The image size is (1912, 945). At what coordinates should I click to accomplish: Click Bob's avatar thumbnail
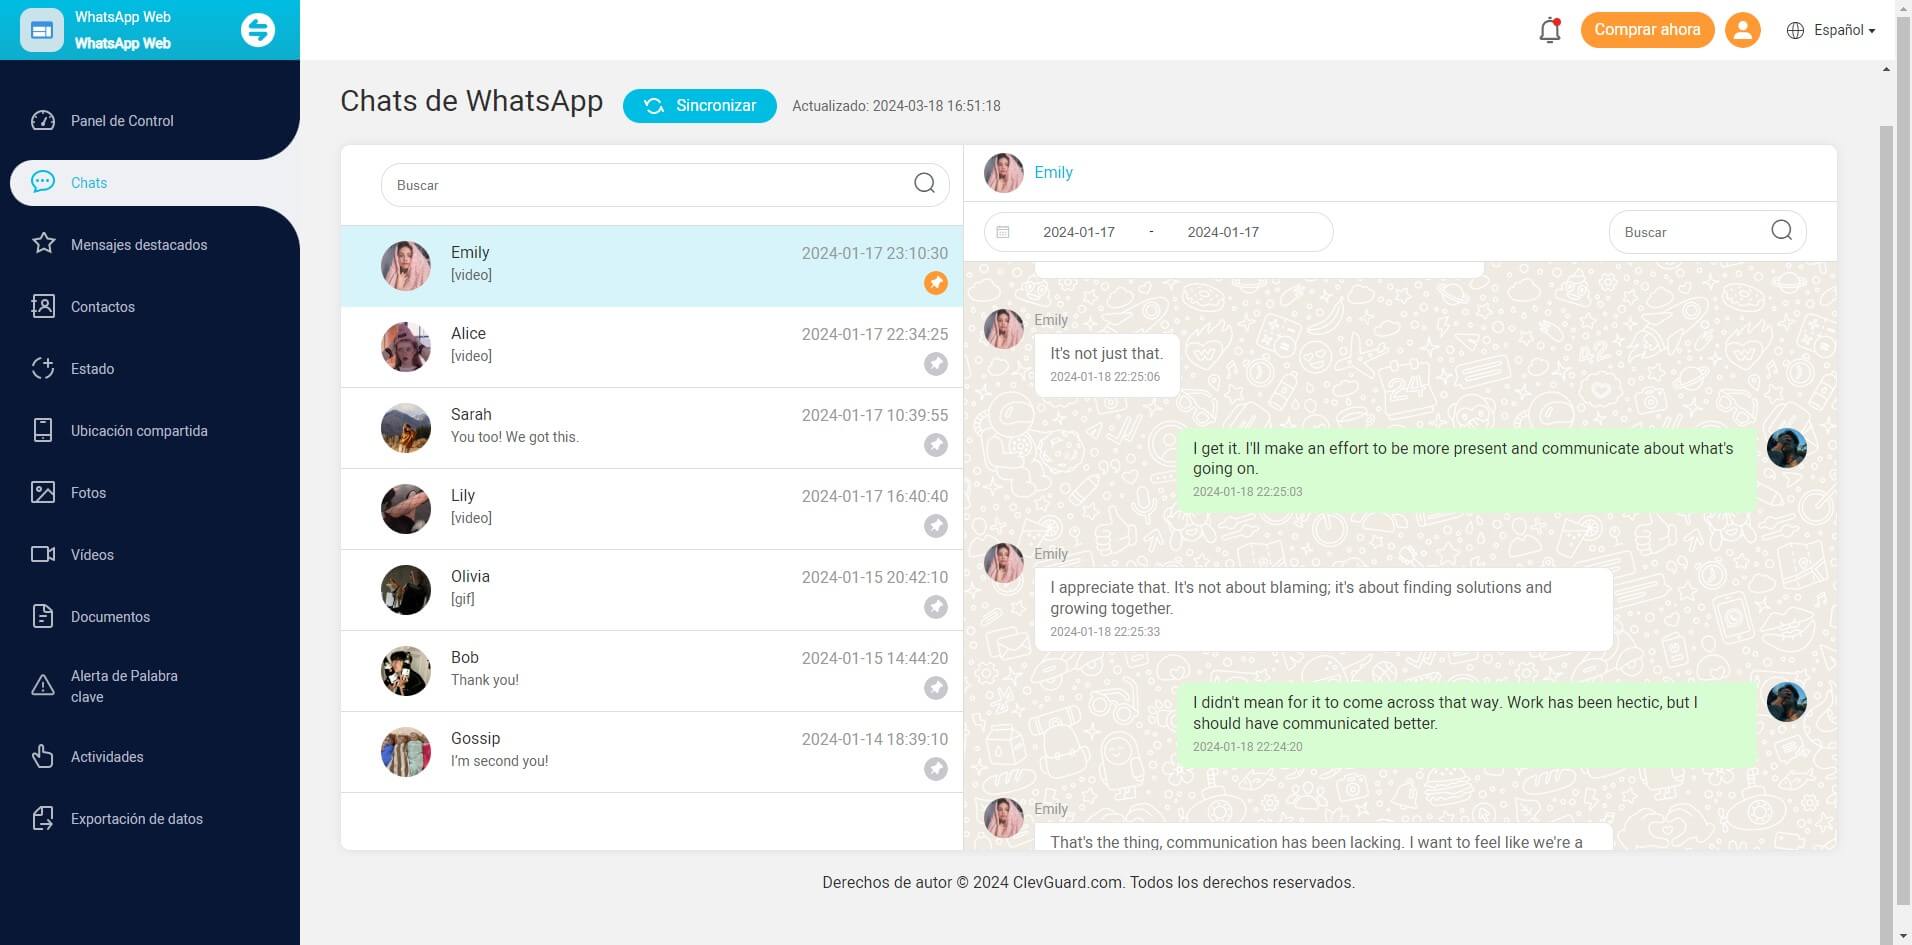point(406,671)
